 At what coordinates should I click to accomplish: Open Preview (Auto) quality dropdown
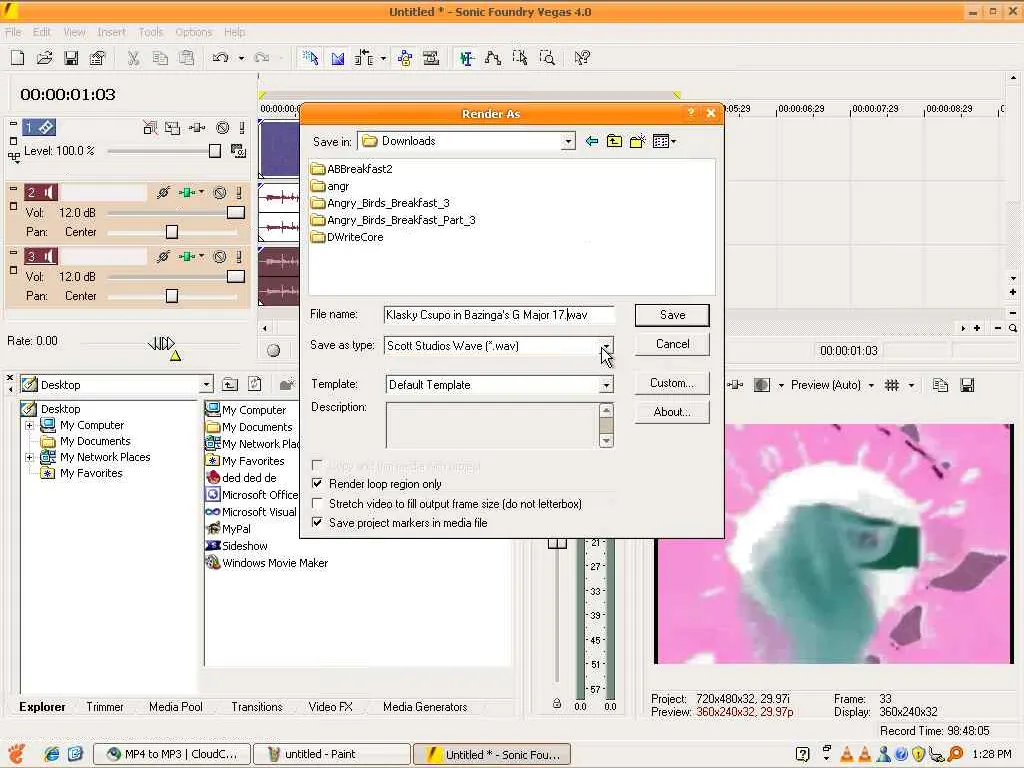pos(871,385)
